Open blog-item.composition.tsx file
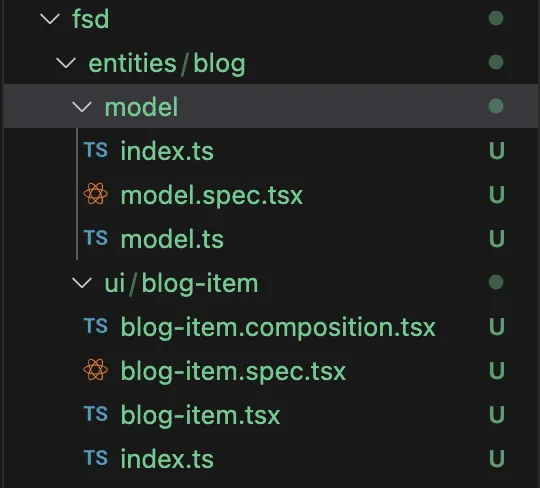 click(x=278, y=328)
